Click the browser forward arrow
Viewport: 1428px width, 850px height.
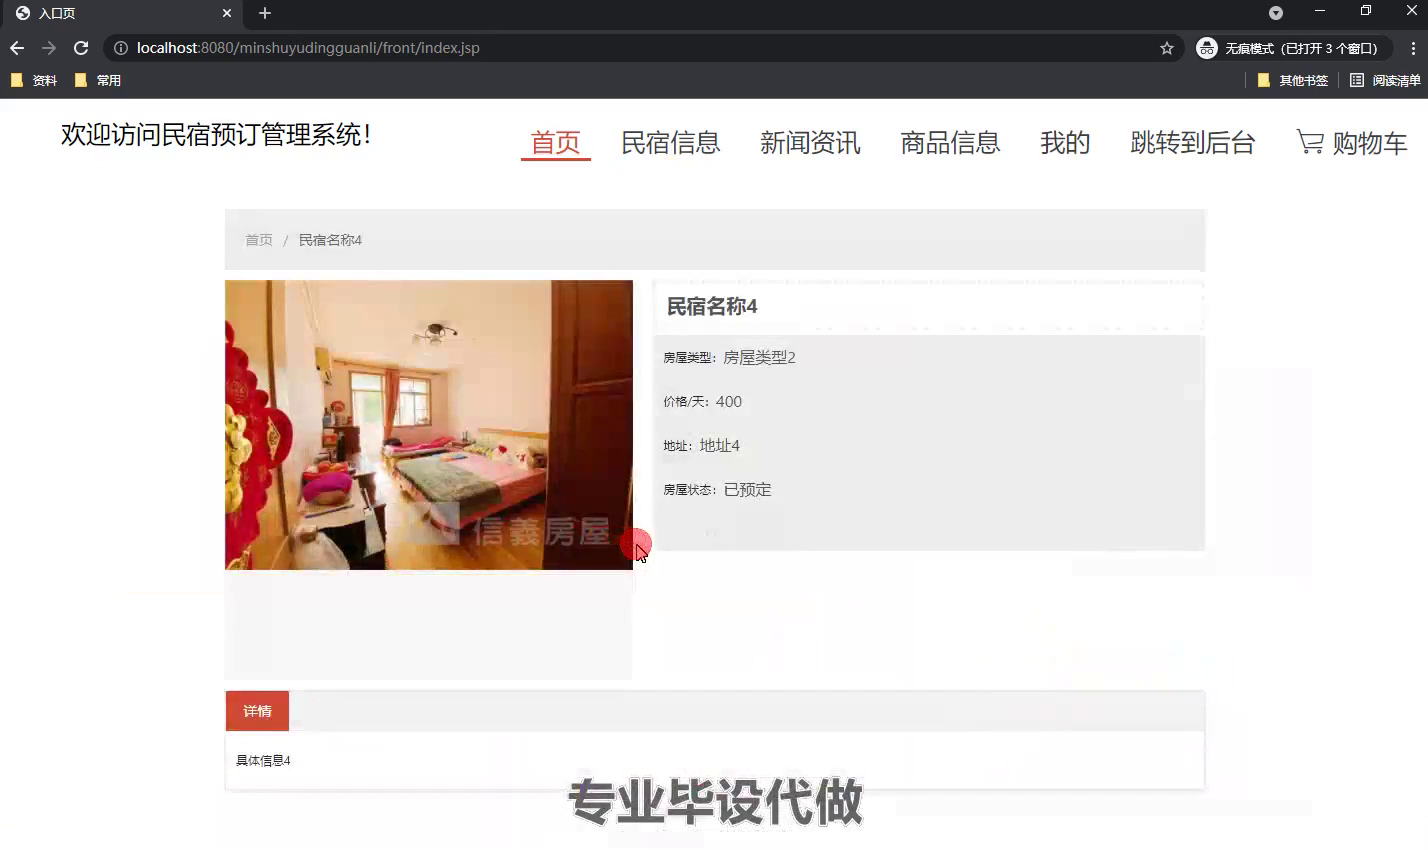pyautogui.click(x=49, y=48)
